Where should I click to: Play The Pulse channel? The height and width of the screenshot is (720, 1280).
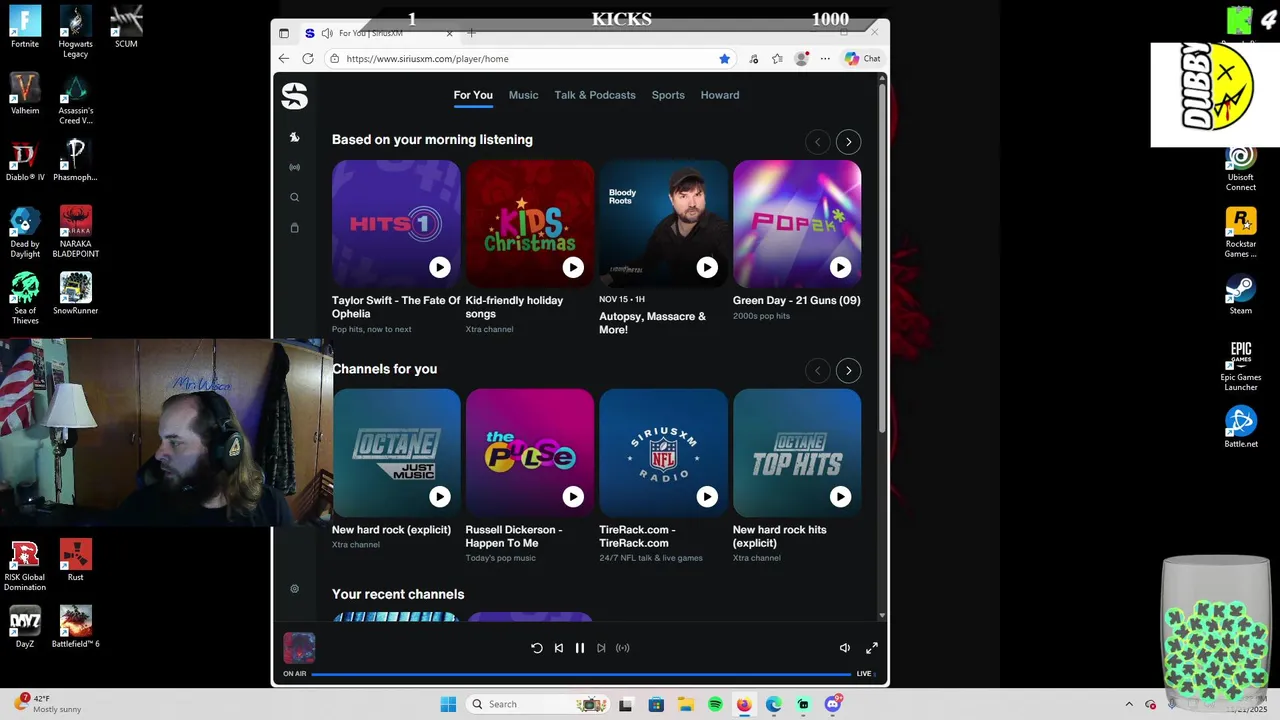572,496
